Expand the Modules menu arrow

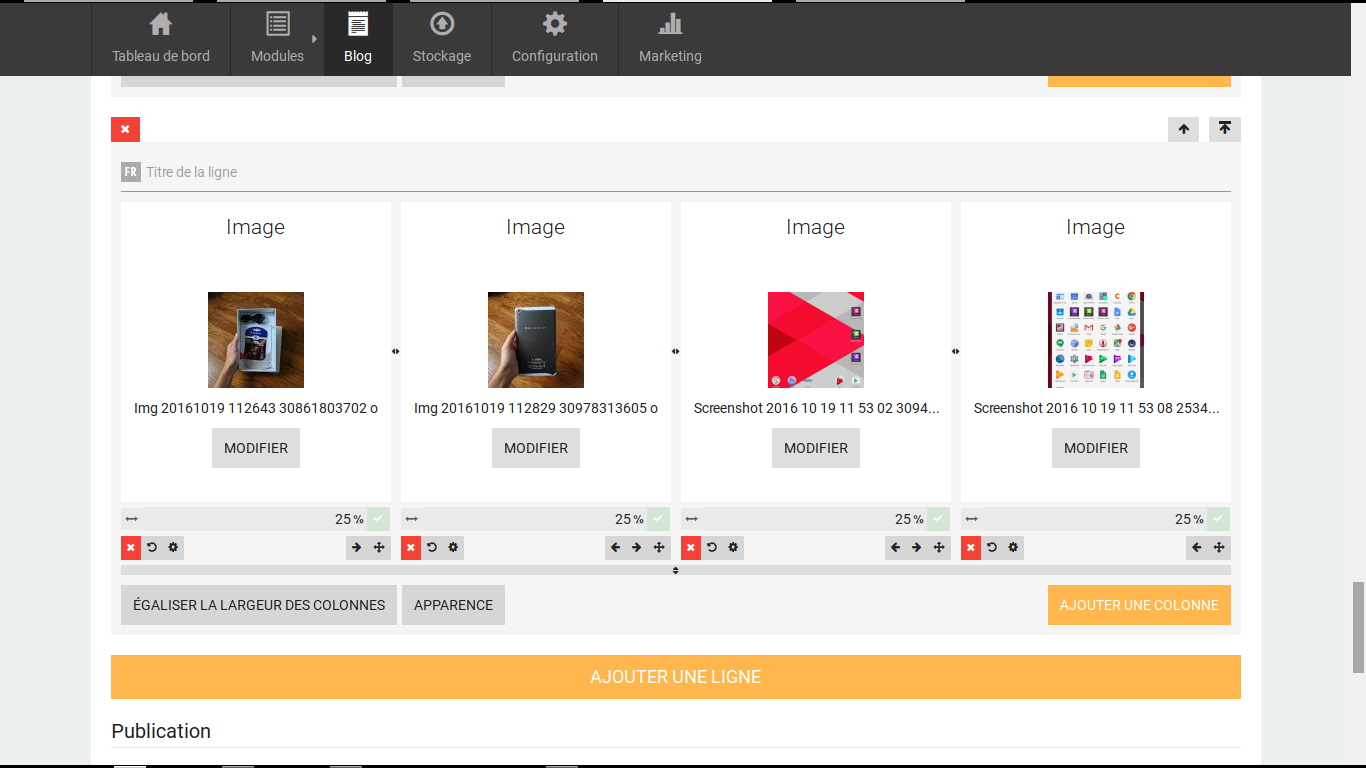tap(314, 39)
